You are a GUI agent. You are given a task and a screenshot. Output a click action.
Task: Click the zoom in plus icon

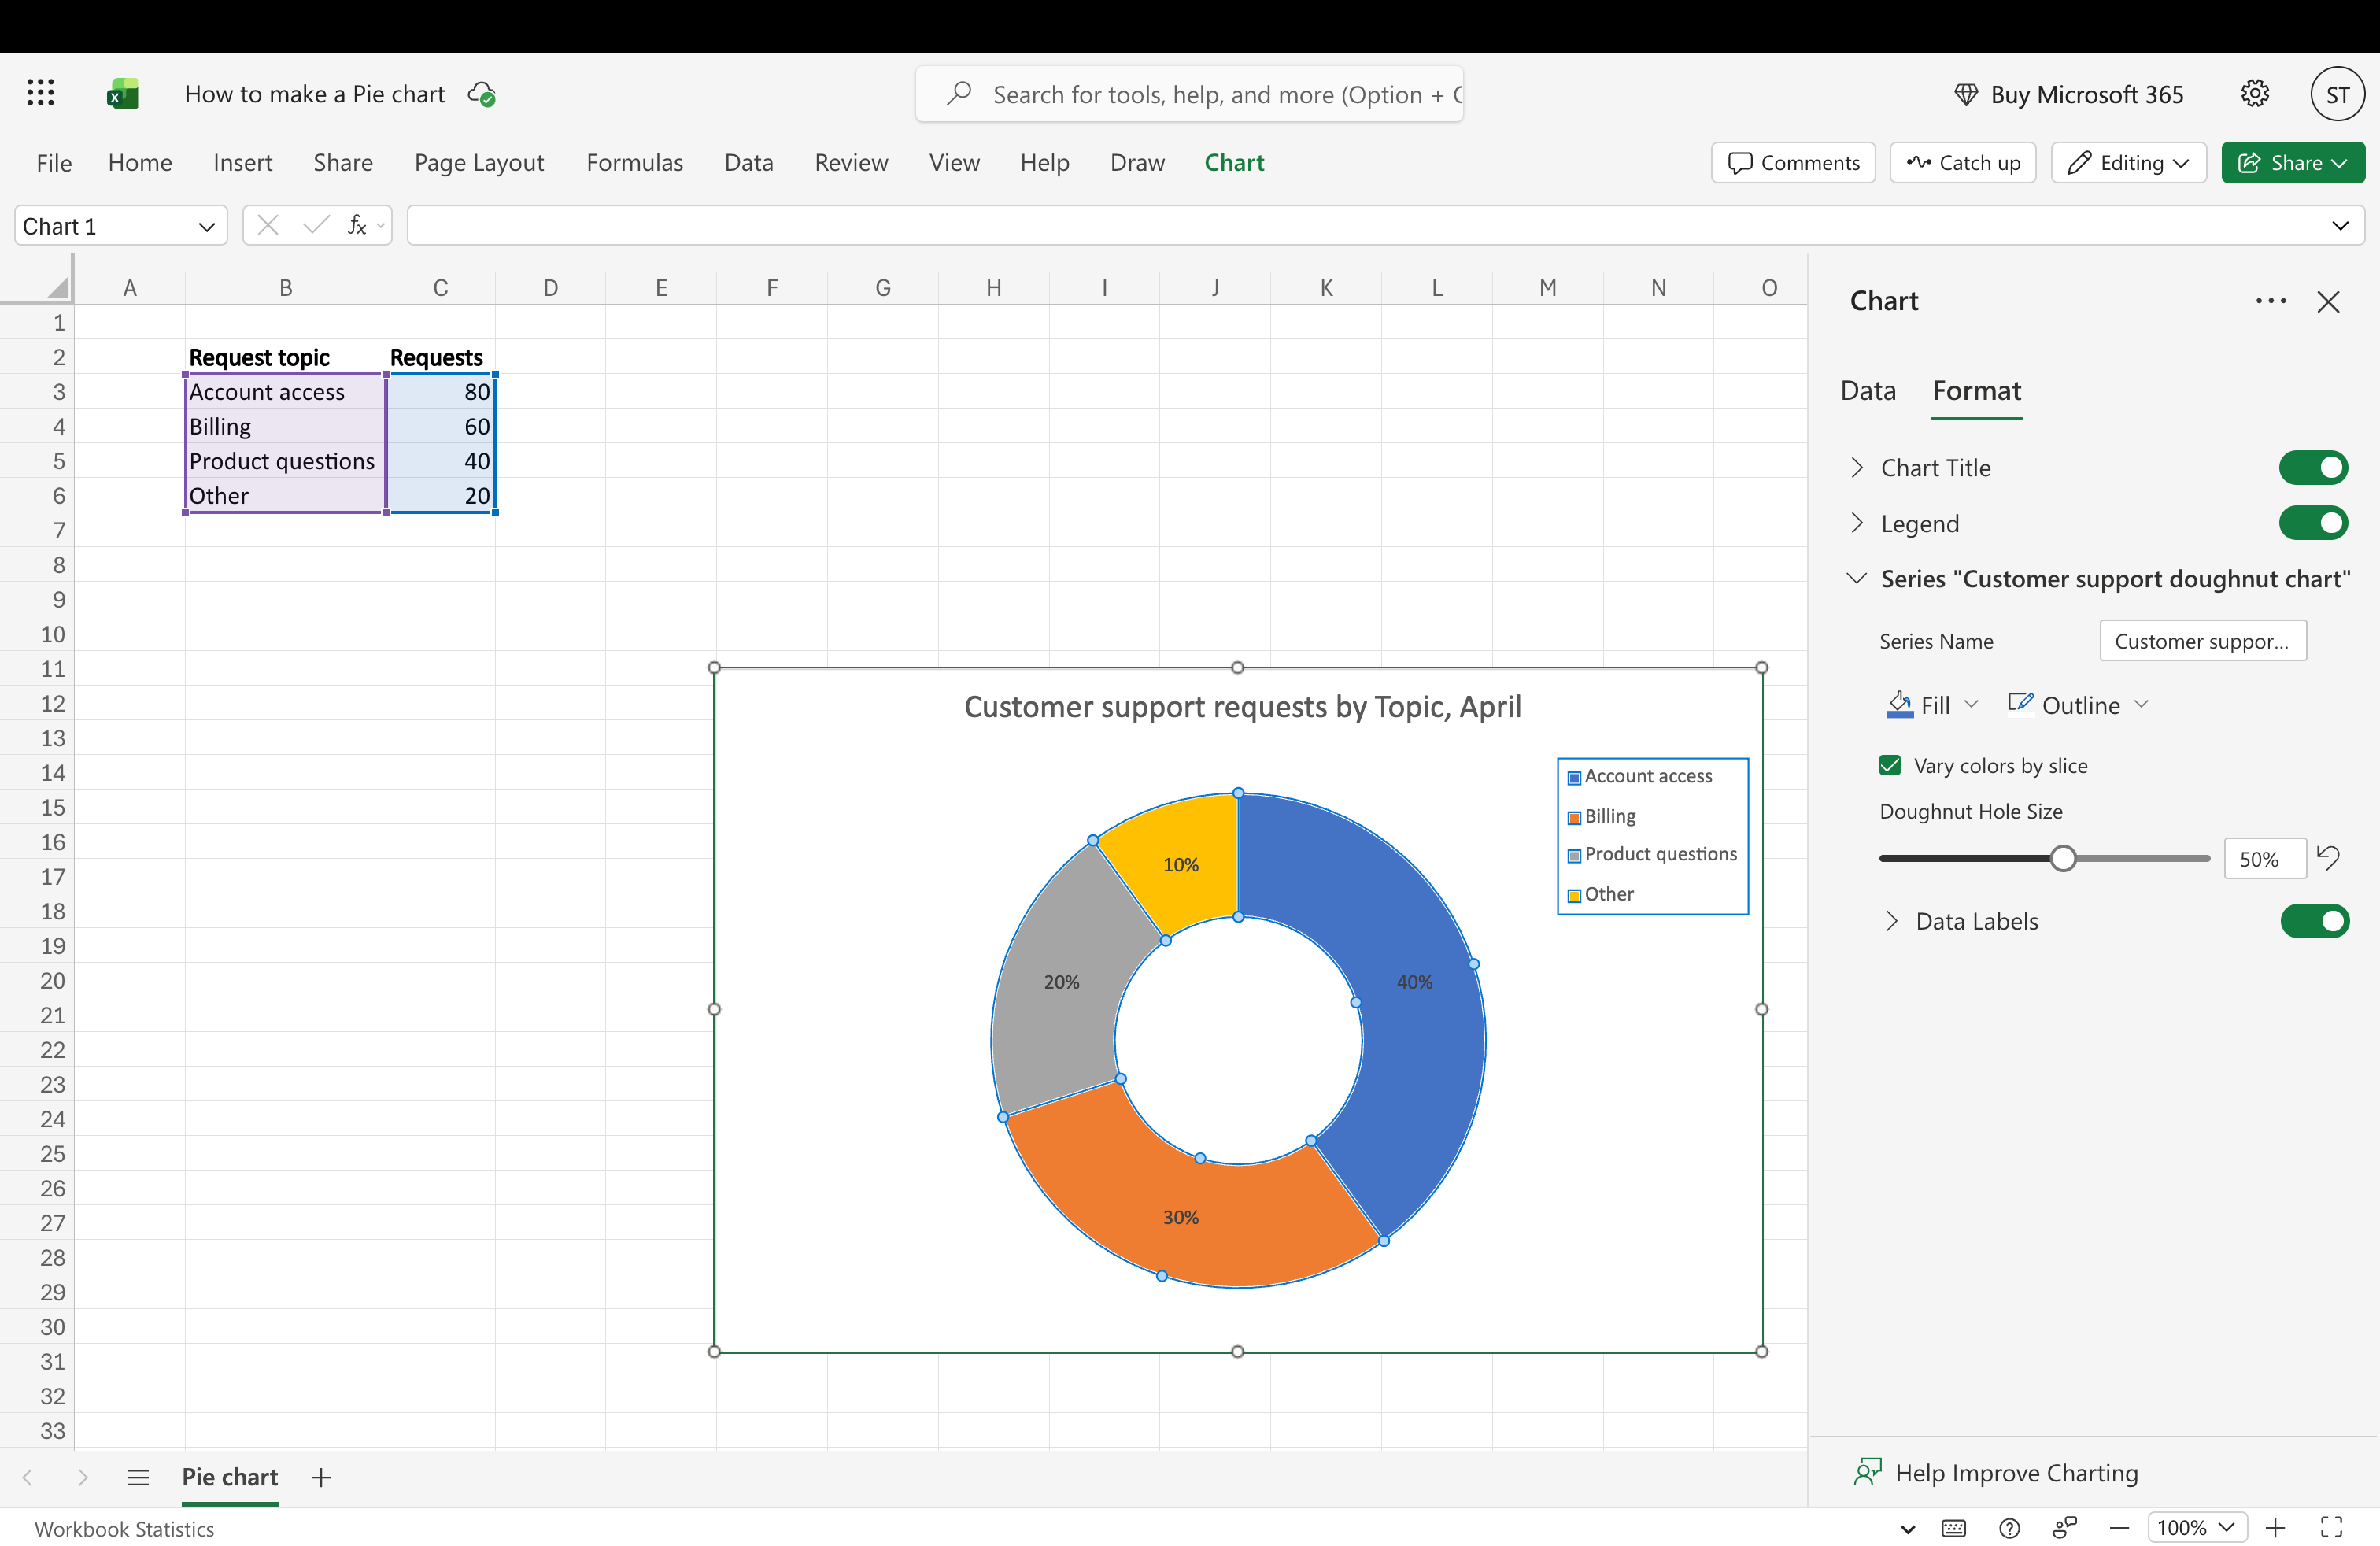[2275, 1528]
